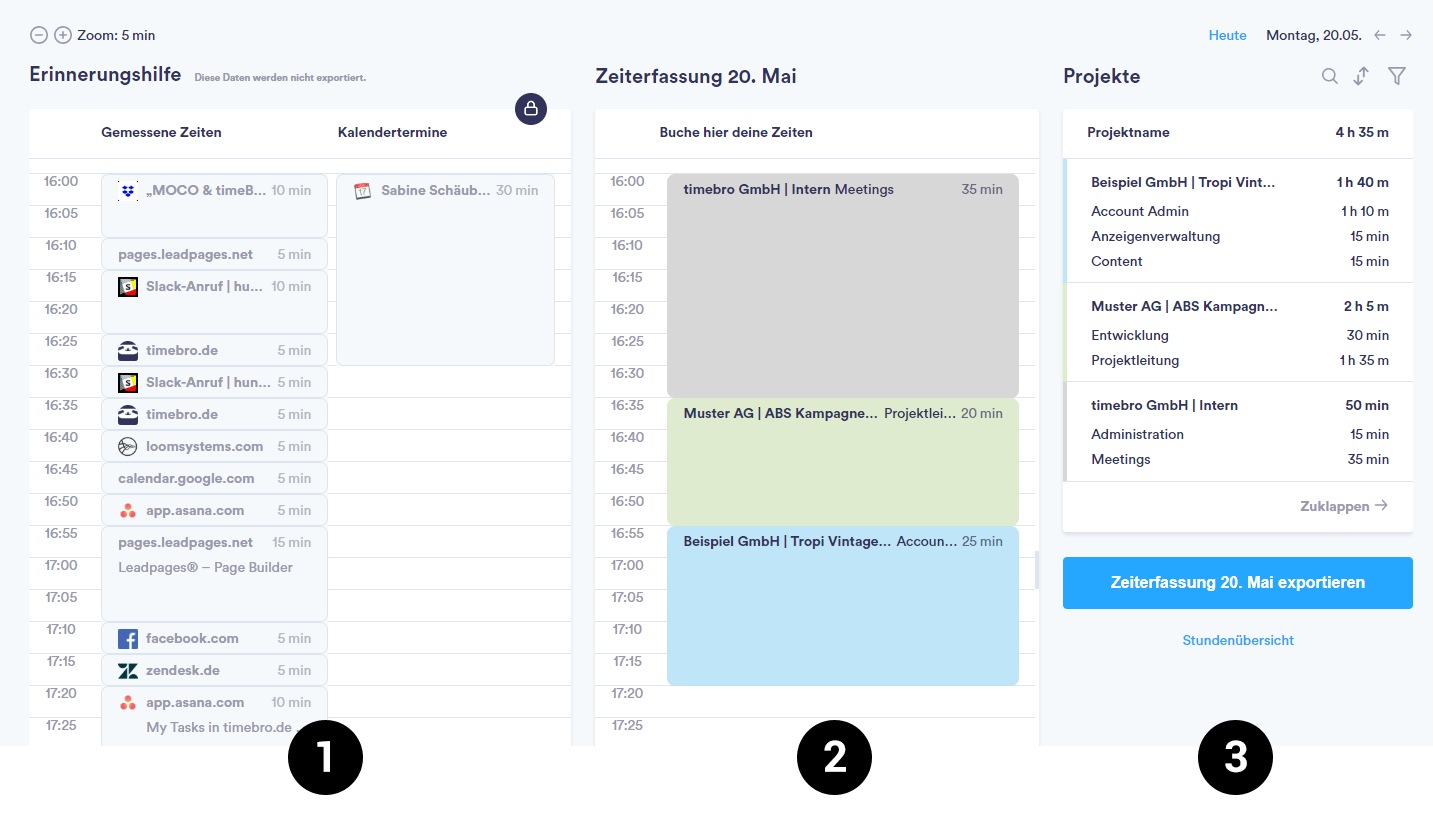Click the sort projects arrows icon
Viewport: 1433px width, 814px height.
coord(1361,76)
